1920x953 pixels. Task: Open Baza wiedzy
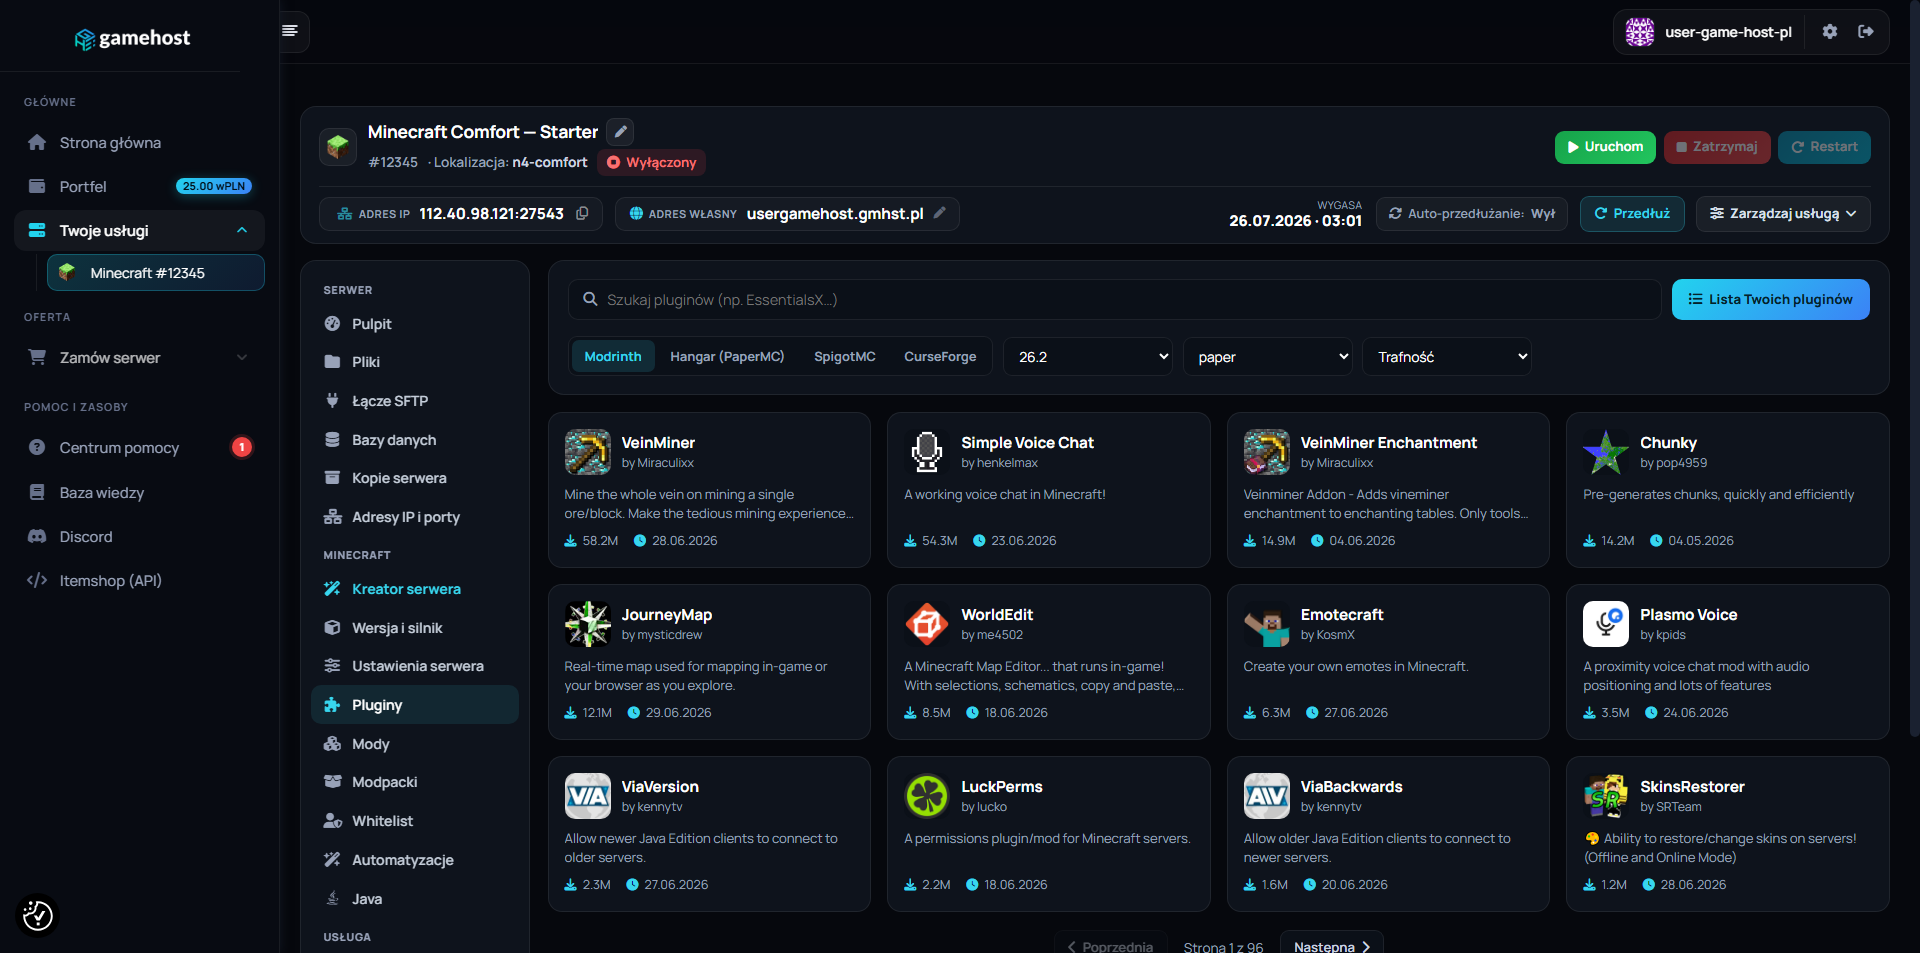[x=140, y=493]
